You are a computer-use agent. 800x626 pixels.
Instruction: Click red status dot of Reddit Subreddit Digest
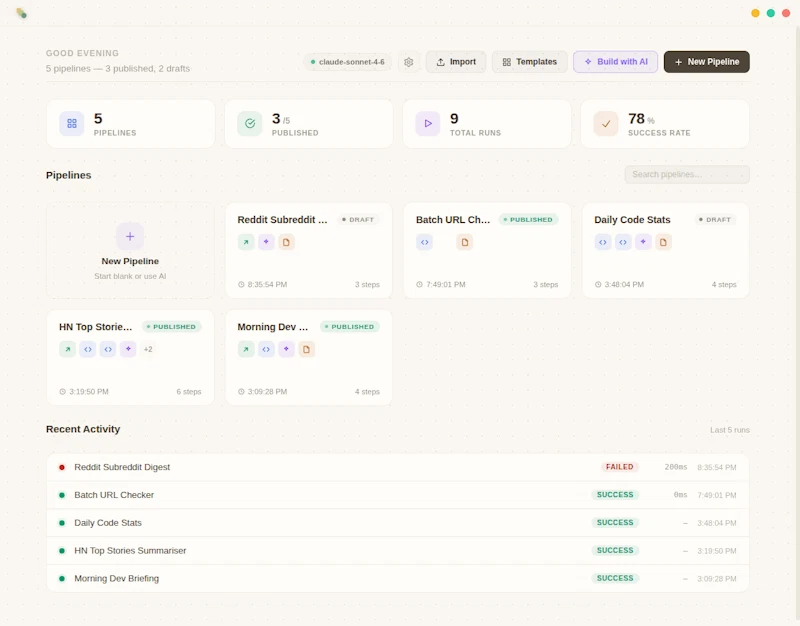62,467
